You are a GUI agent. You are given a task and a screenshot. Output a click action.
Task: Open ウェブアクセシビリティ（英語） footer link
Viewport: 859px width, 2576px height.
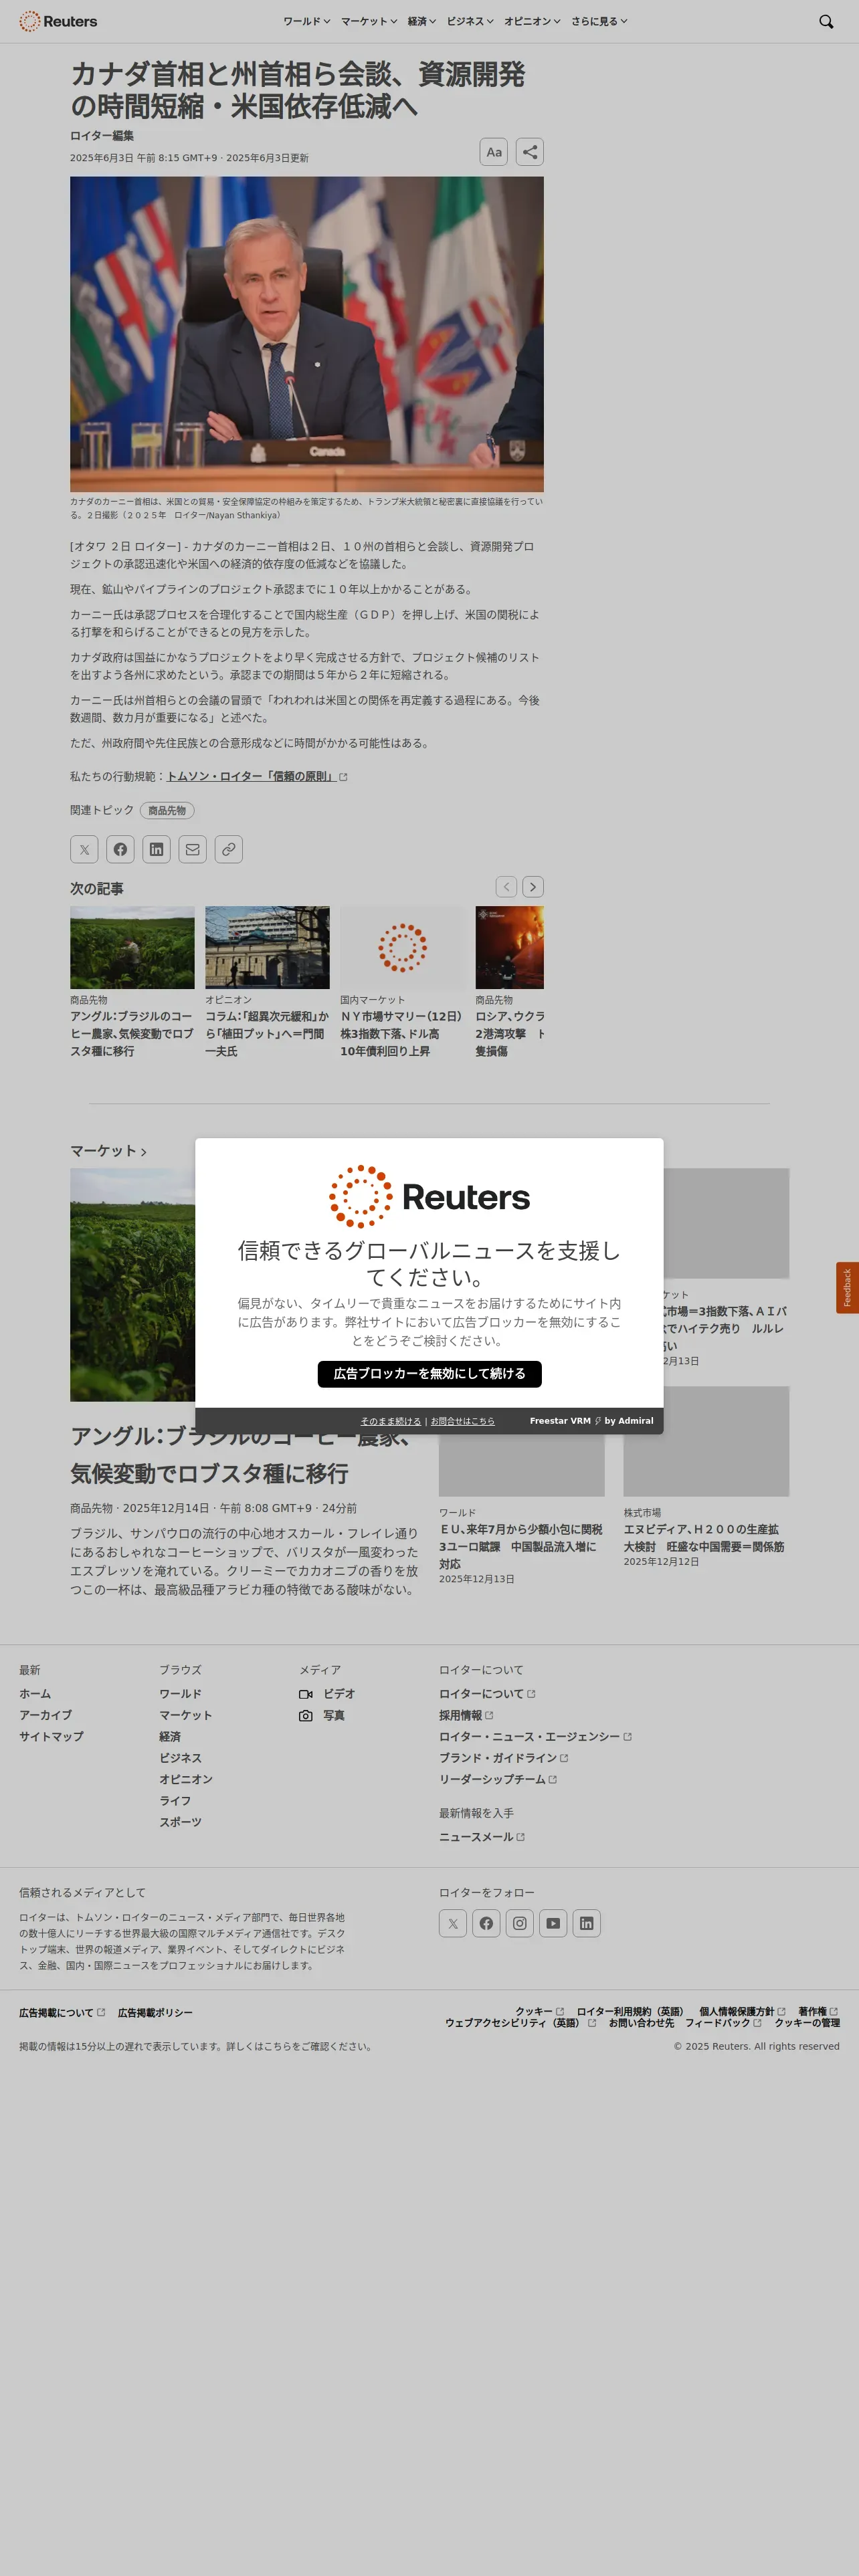pyautogui.click(x=520, y=2022)
